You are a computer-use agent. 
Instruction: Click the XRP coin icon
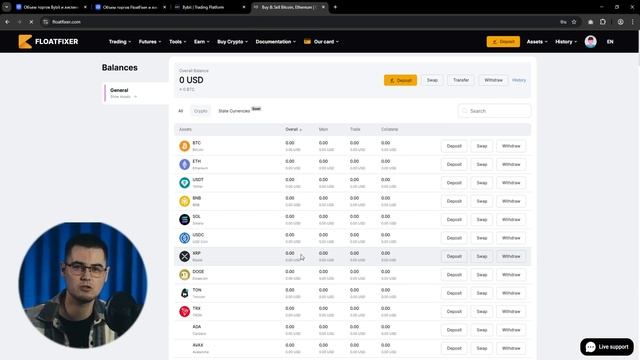[184, 256]
